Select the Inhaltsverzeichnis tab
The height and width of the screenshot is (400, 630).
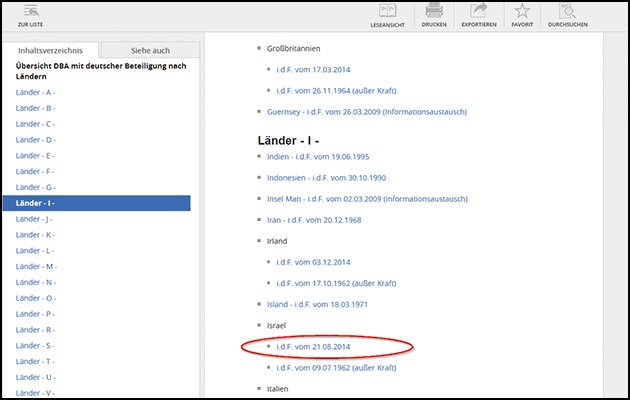click(x=50, y=50)
